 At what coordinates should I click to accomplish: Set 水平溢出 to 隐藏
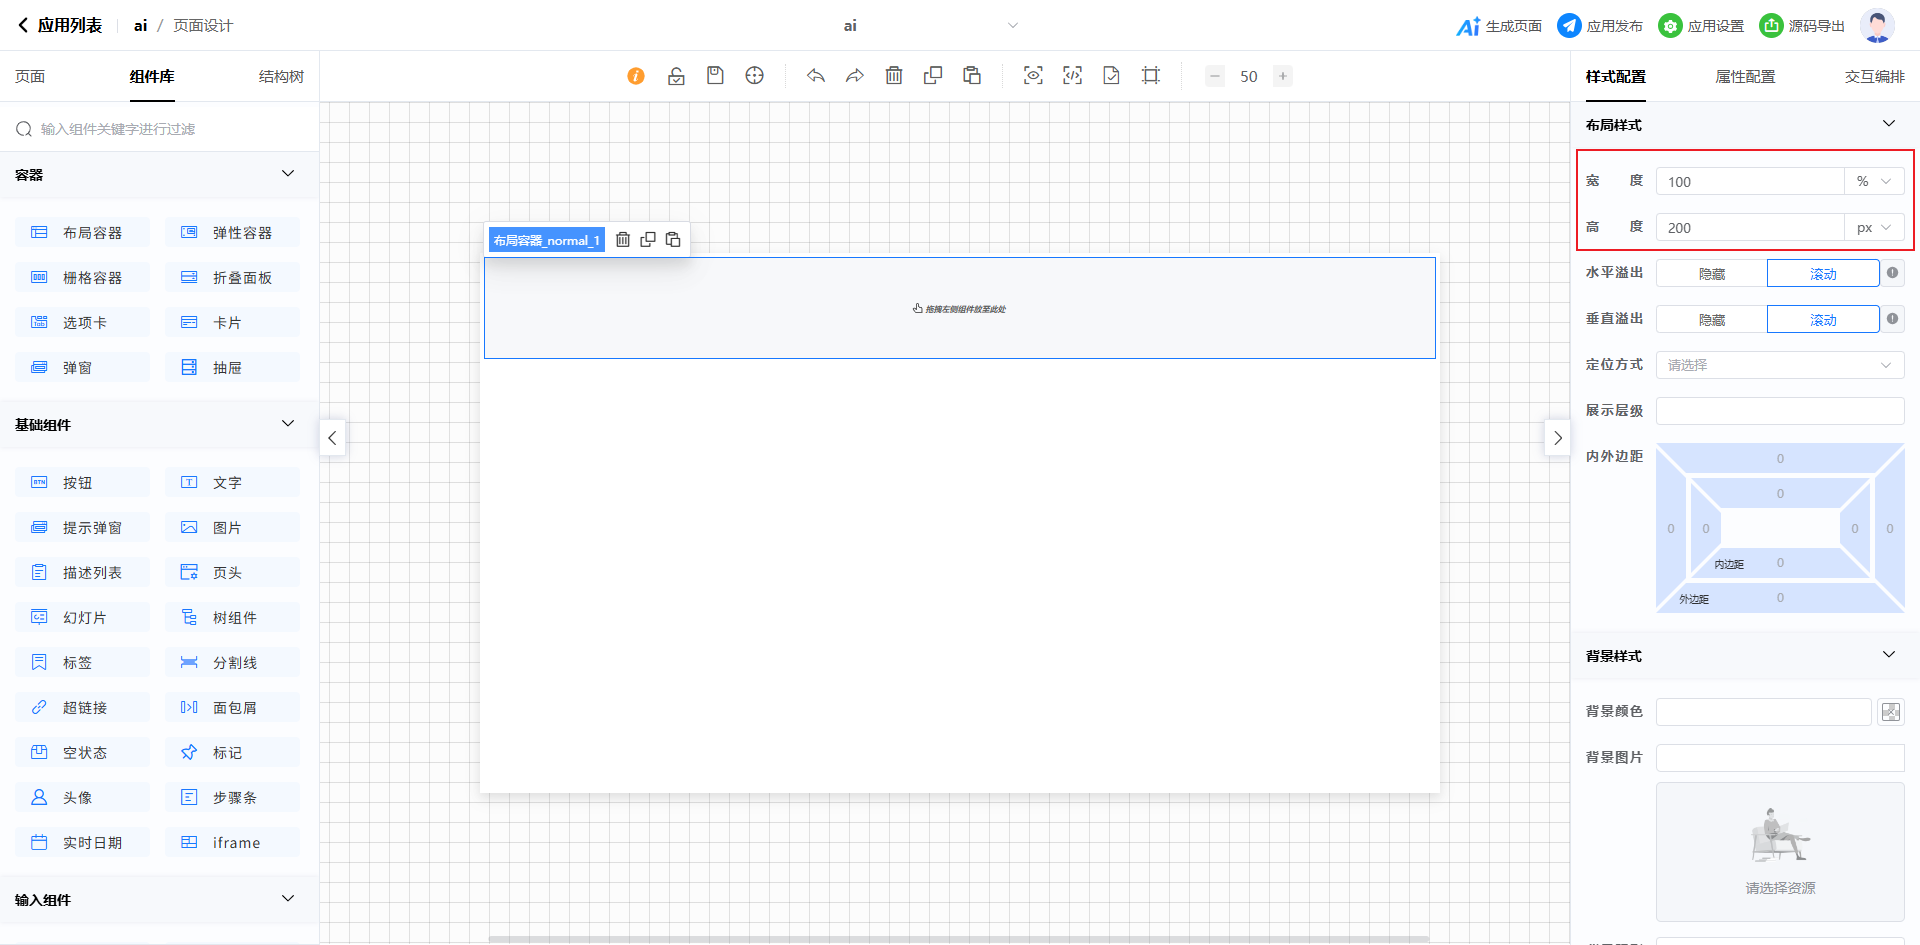pos(1711,274)
